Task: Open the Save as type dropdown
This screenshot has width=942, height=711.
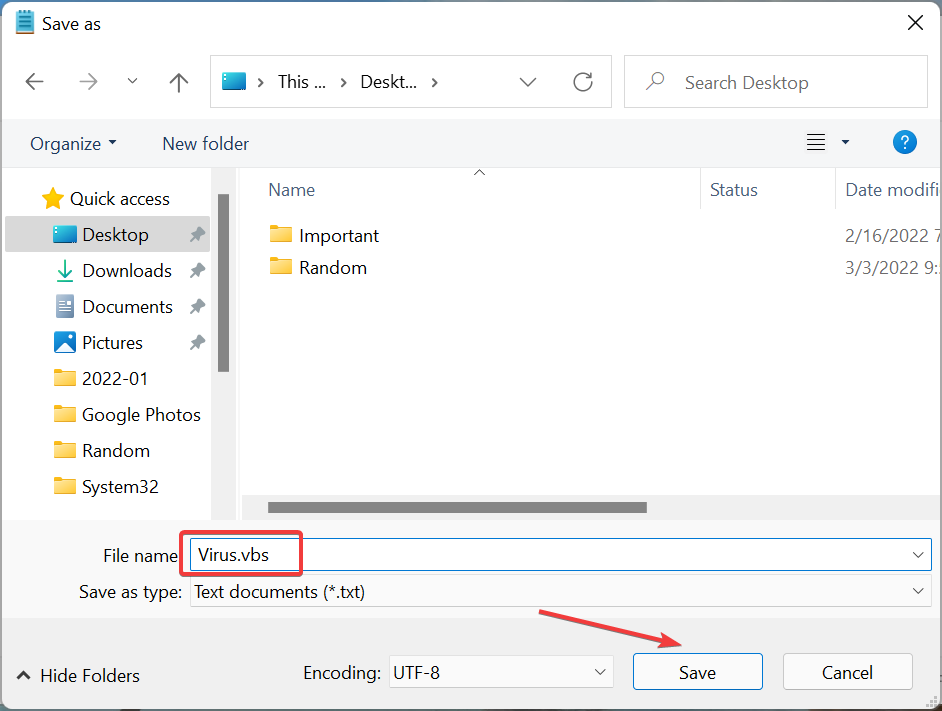Action: pos(560,592)
